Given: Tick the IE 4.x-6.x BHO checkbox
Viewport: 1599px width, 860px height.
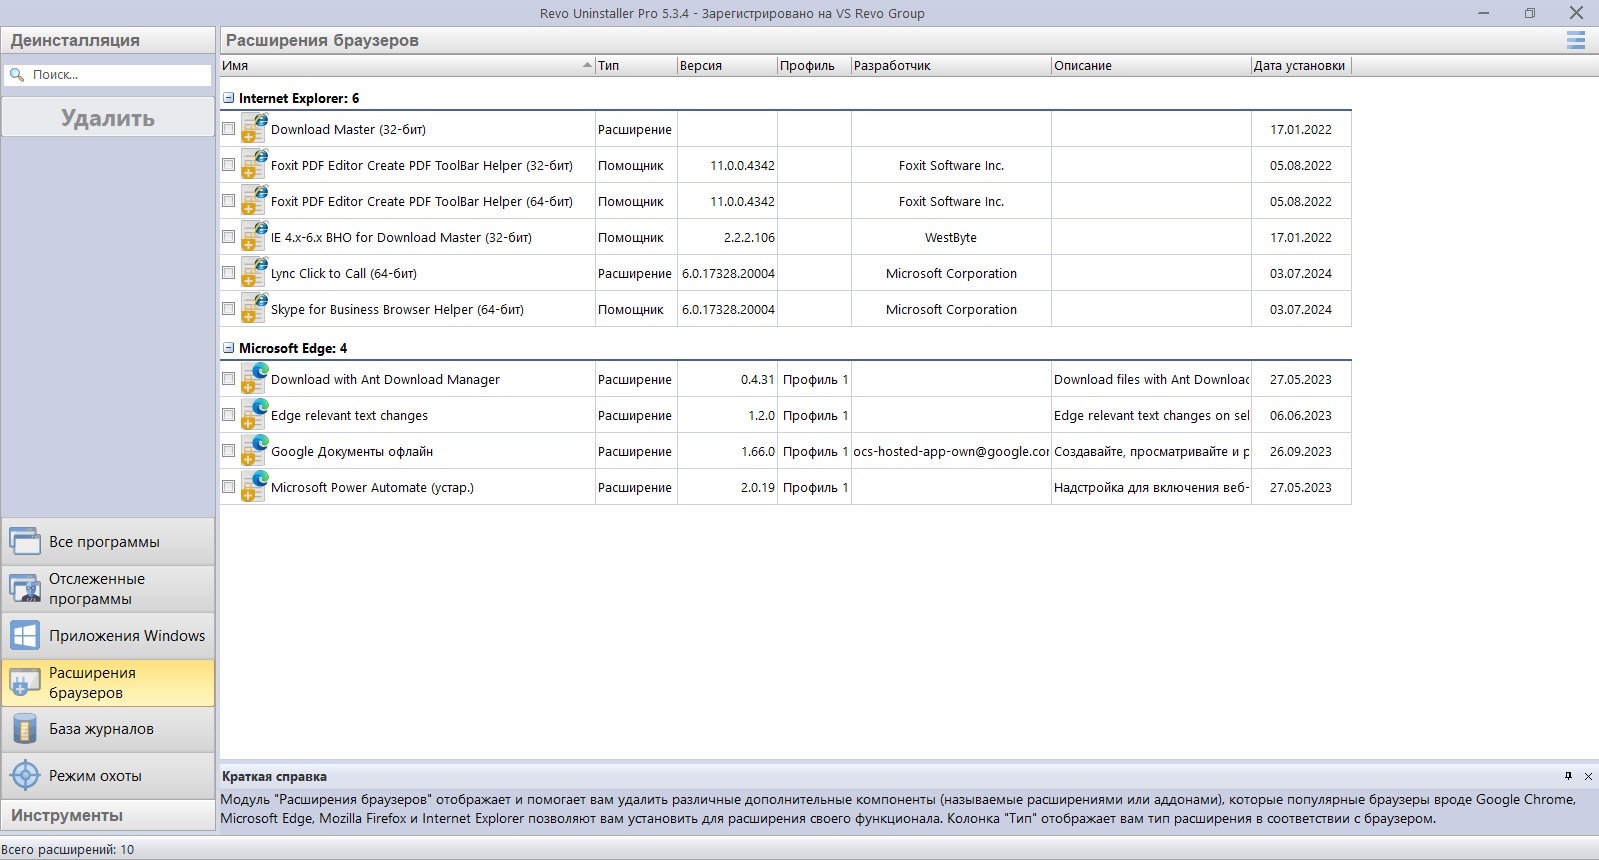Looking at the screenshot, I should 229,237.
